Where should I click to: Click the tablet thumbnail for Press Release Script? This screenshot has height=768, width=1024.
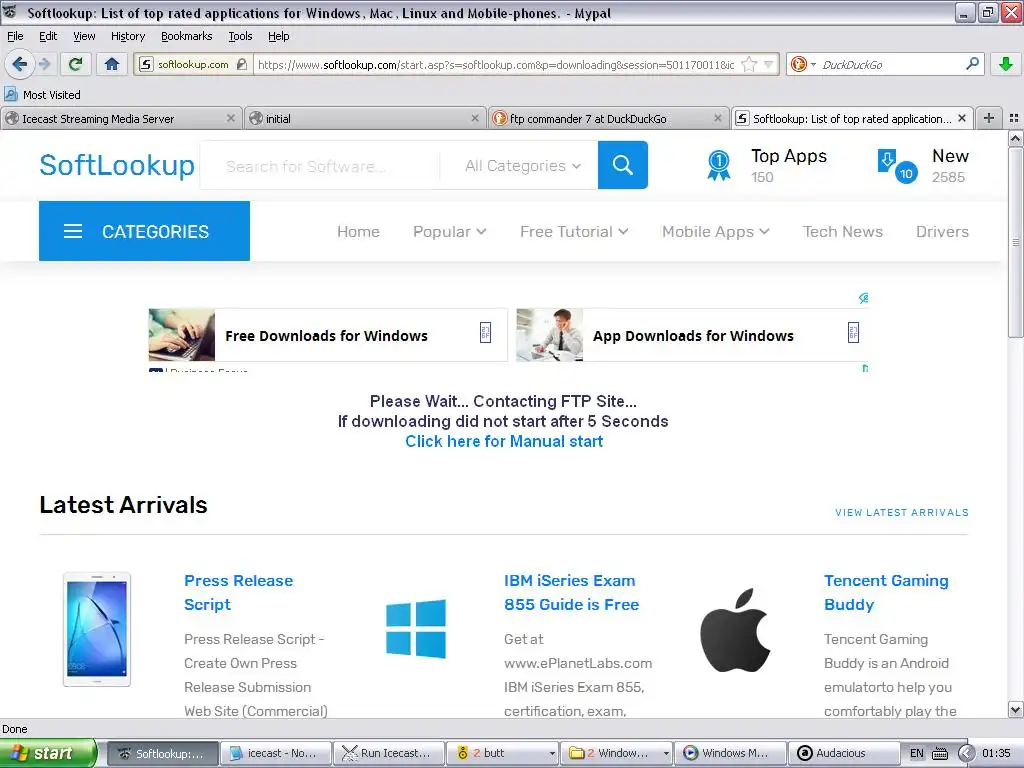point(97,629)
